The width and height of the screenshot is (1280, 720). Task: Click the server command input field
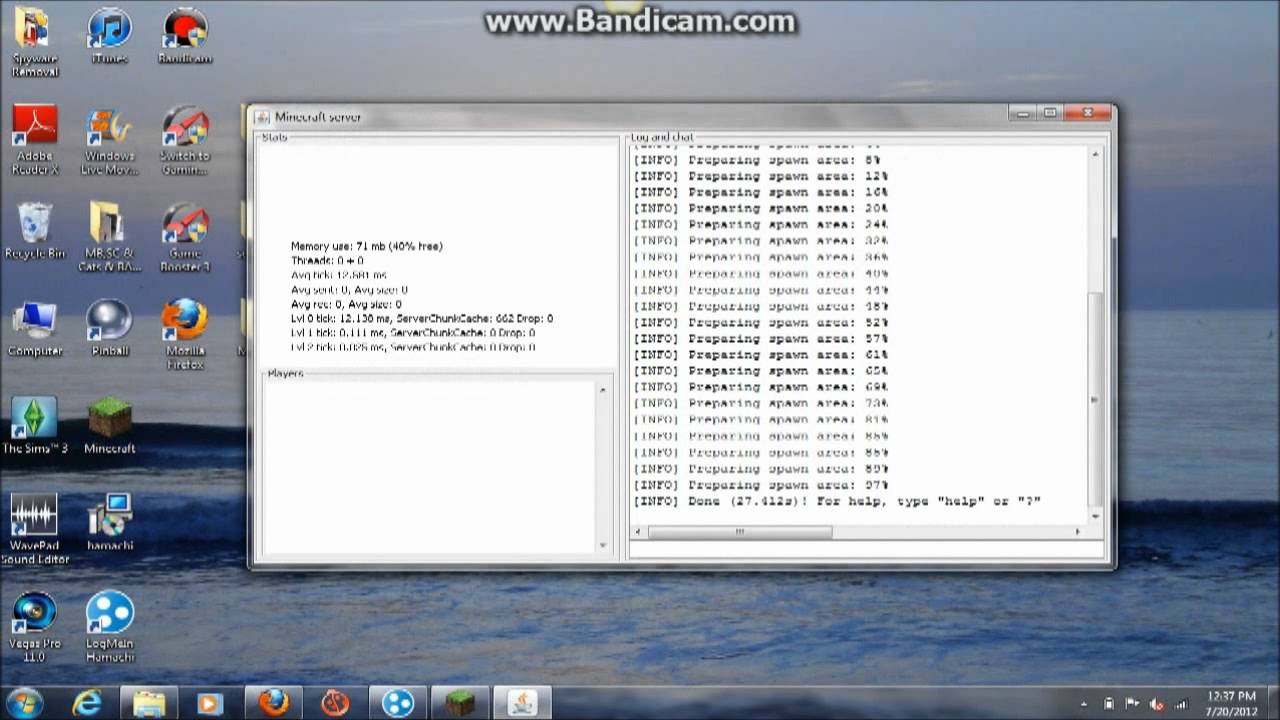[x=866, y=550]
